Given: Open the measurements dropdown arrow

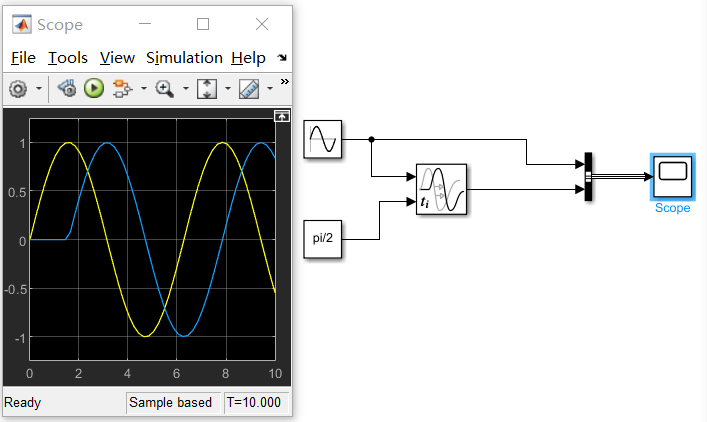Looking at the screenshot, I should click(270, 88).
